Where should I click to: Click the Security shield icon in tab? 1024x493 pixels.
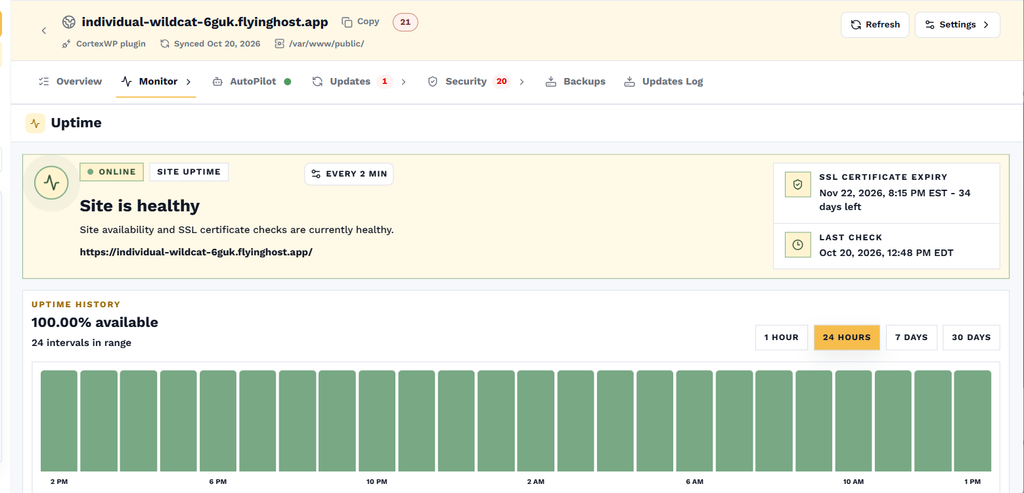pos(432,82)
